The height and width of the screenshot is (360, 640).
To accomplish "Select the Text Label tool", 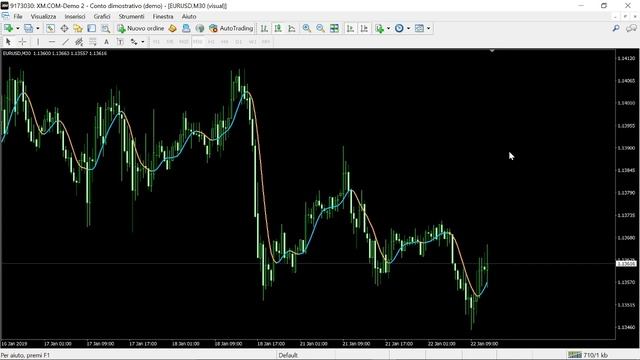I will tap(120, 42).
